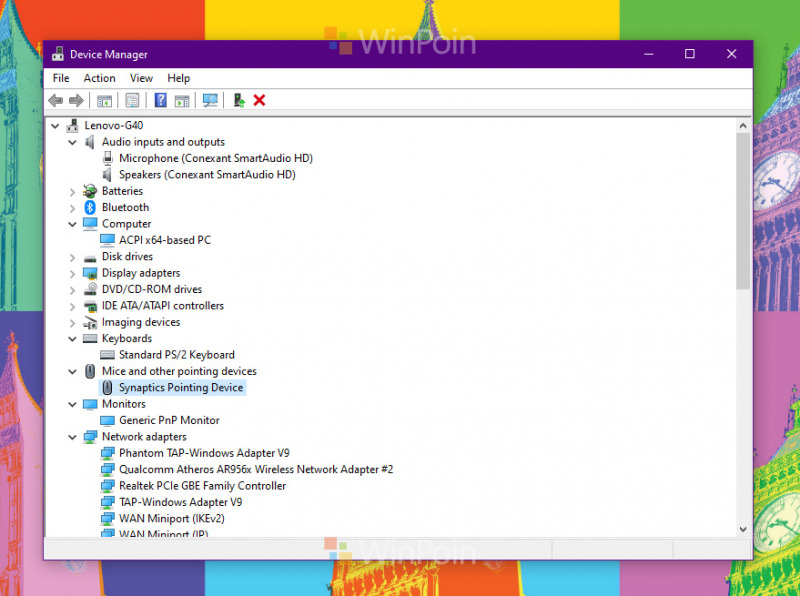800x596 pixels.
Task: Open the File menu
Action: [x=61, y=78]
